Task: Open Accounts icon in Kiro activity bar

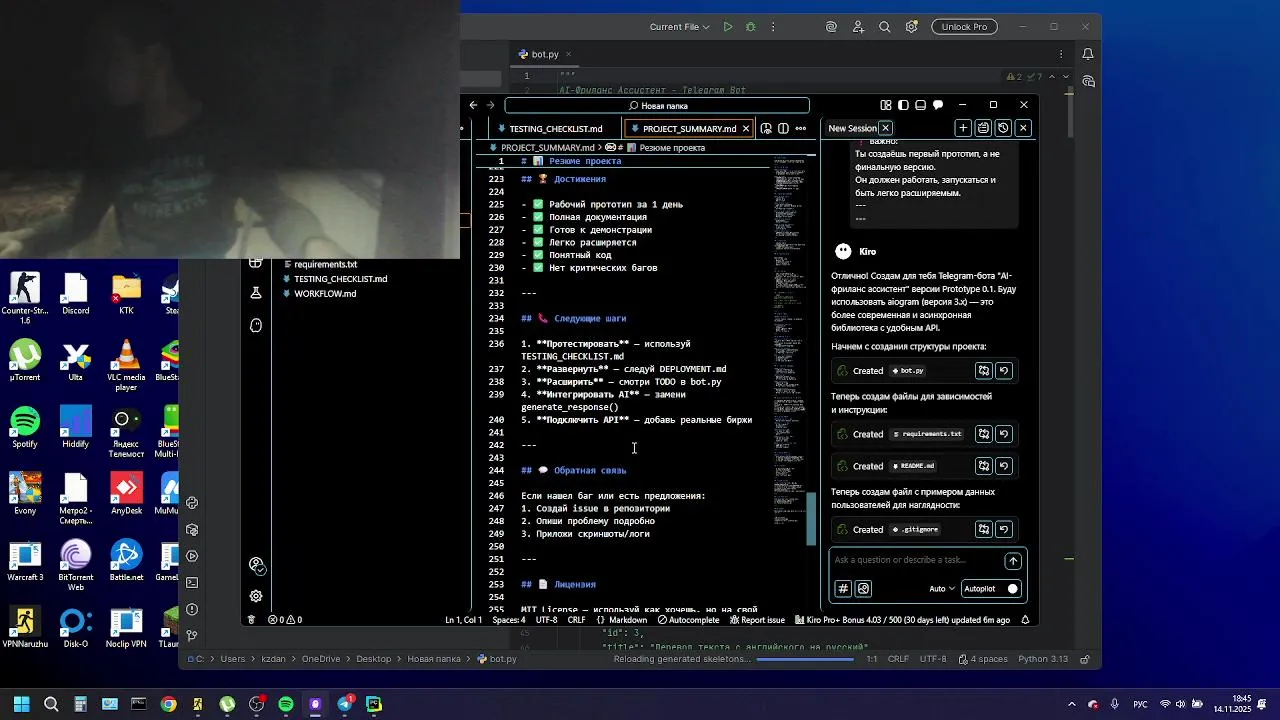Action: [256, 565]
